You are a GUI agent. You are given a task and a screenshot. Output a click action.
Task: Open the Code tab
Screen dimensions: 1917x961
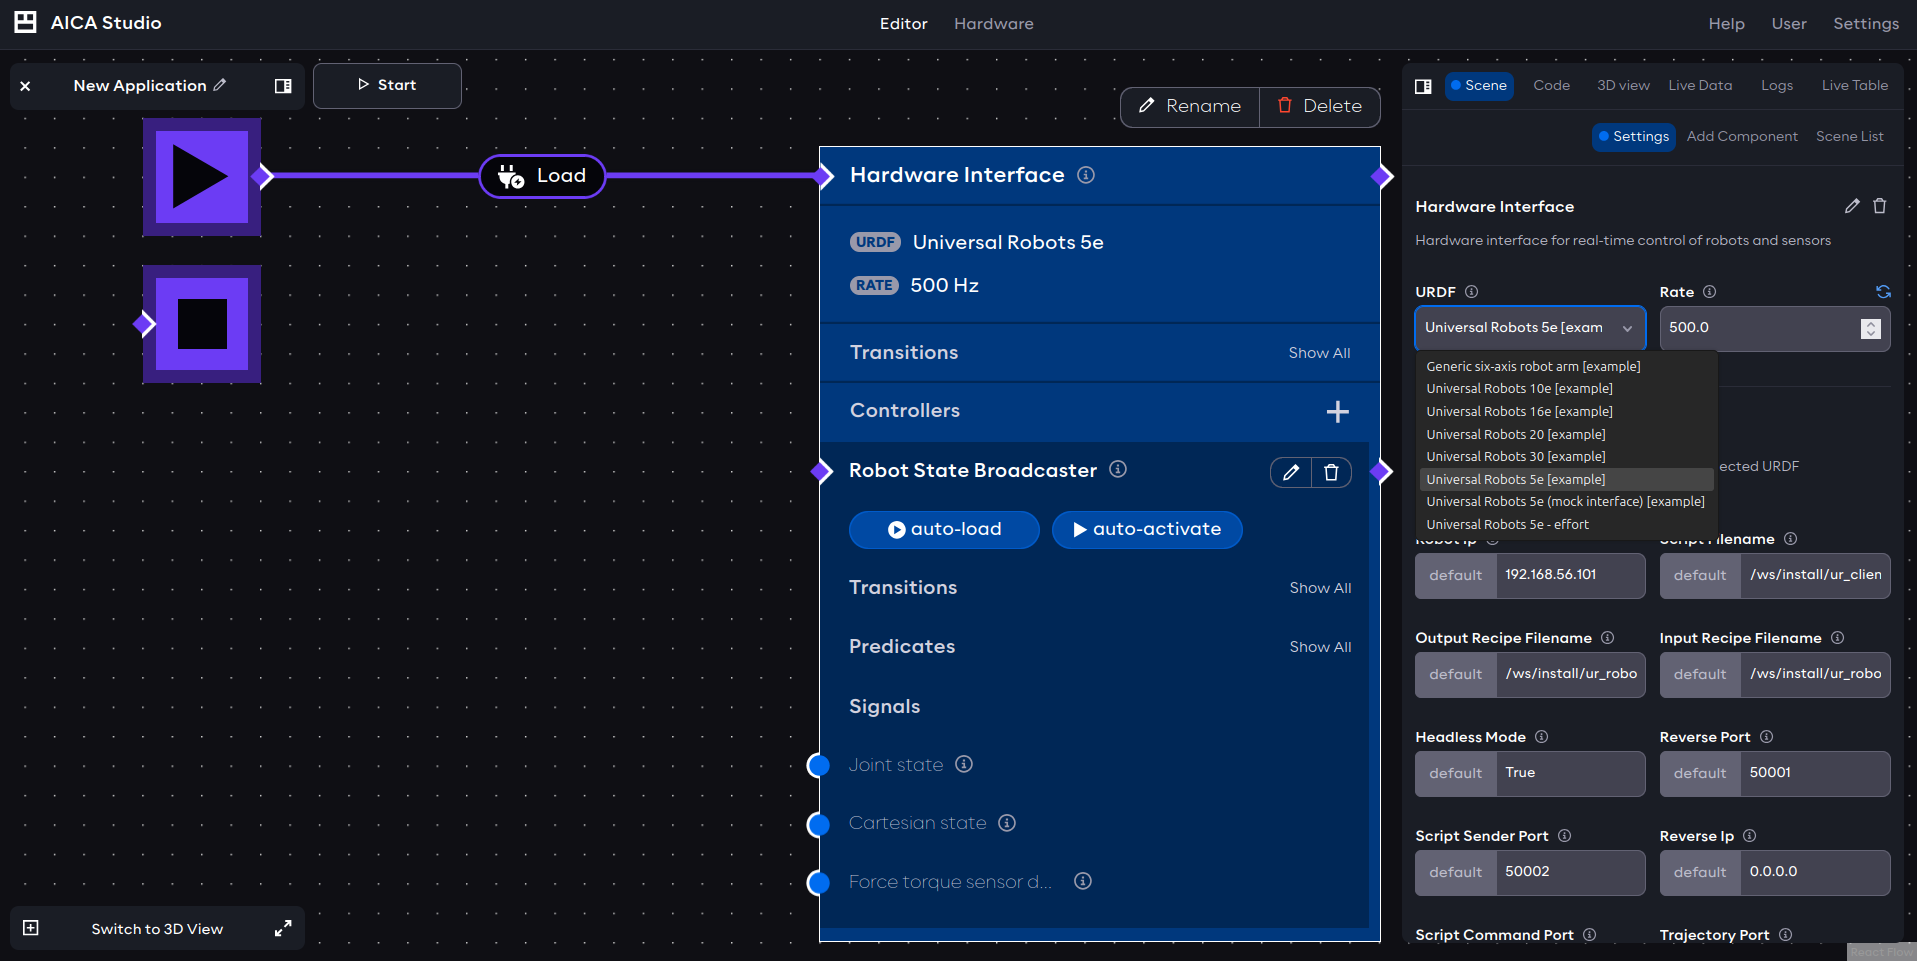pos(1551,86)
